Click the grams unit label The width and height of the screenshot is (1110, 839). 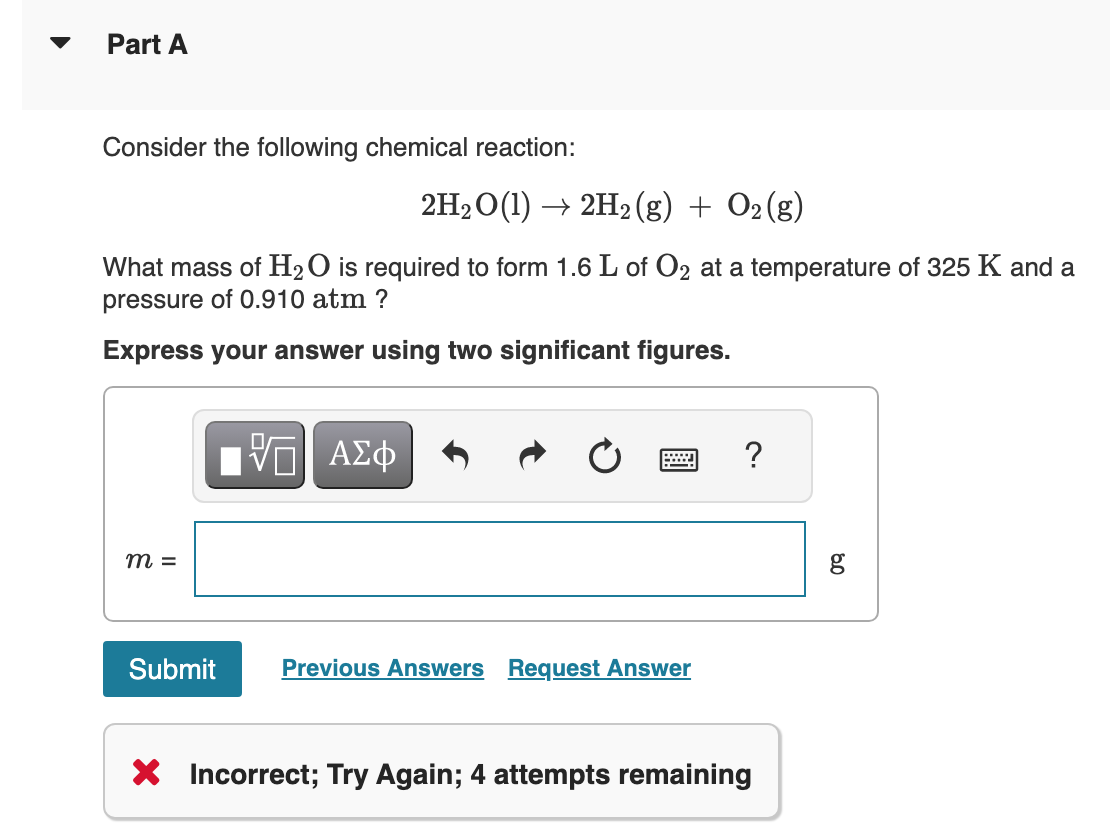(836, 562)
